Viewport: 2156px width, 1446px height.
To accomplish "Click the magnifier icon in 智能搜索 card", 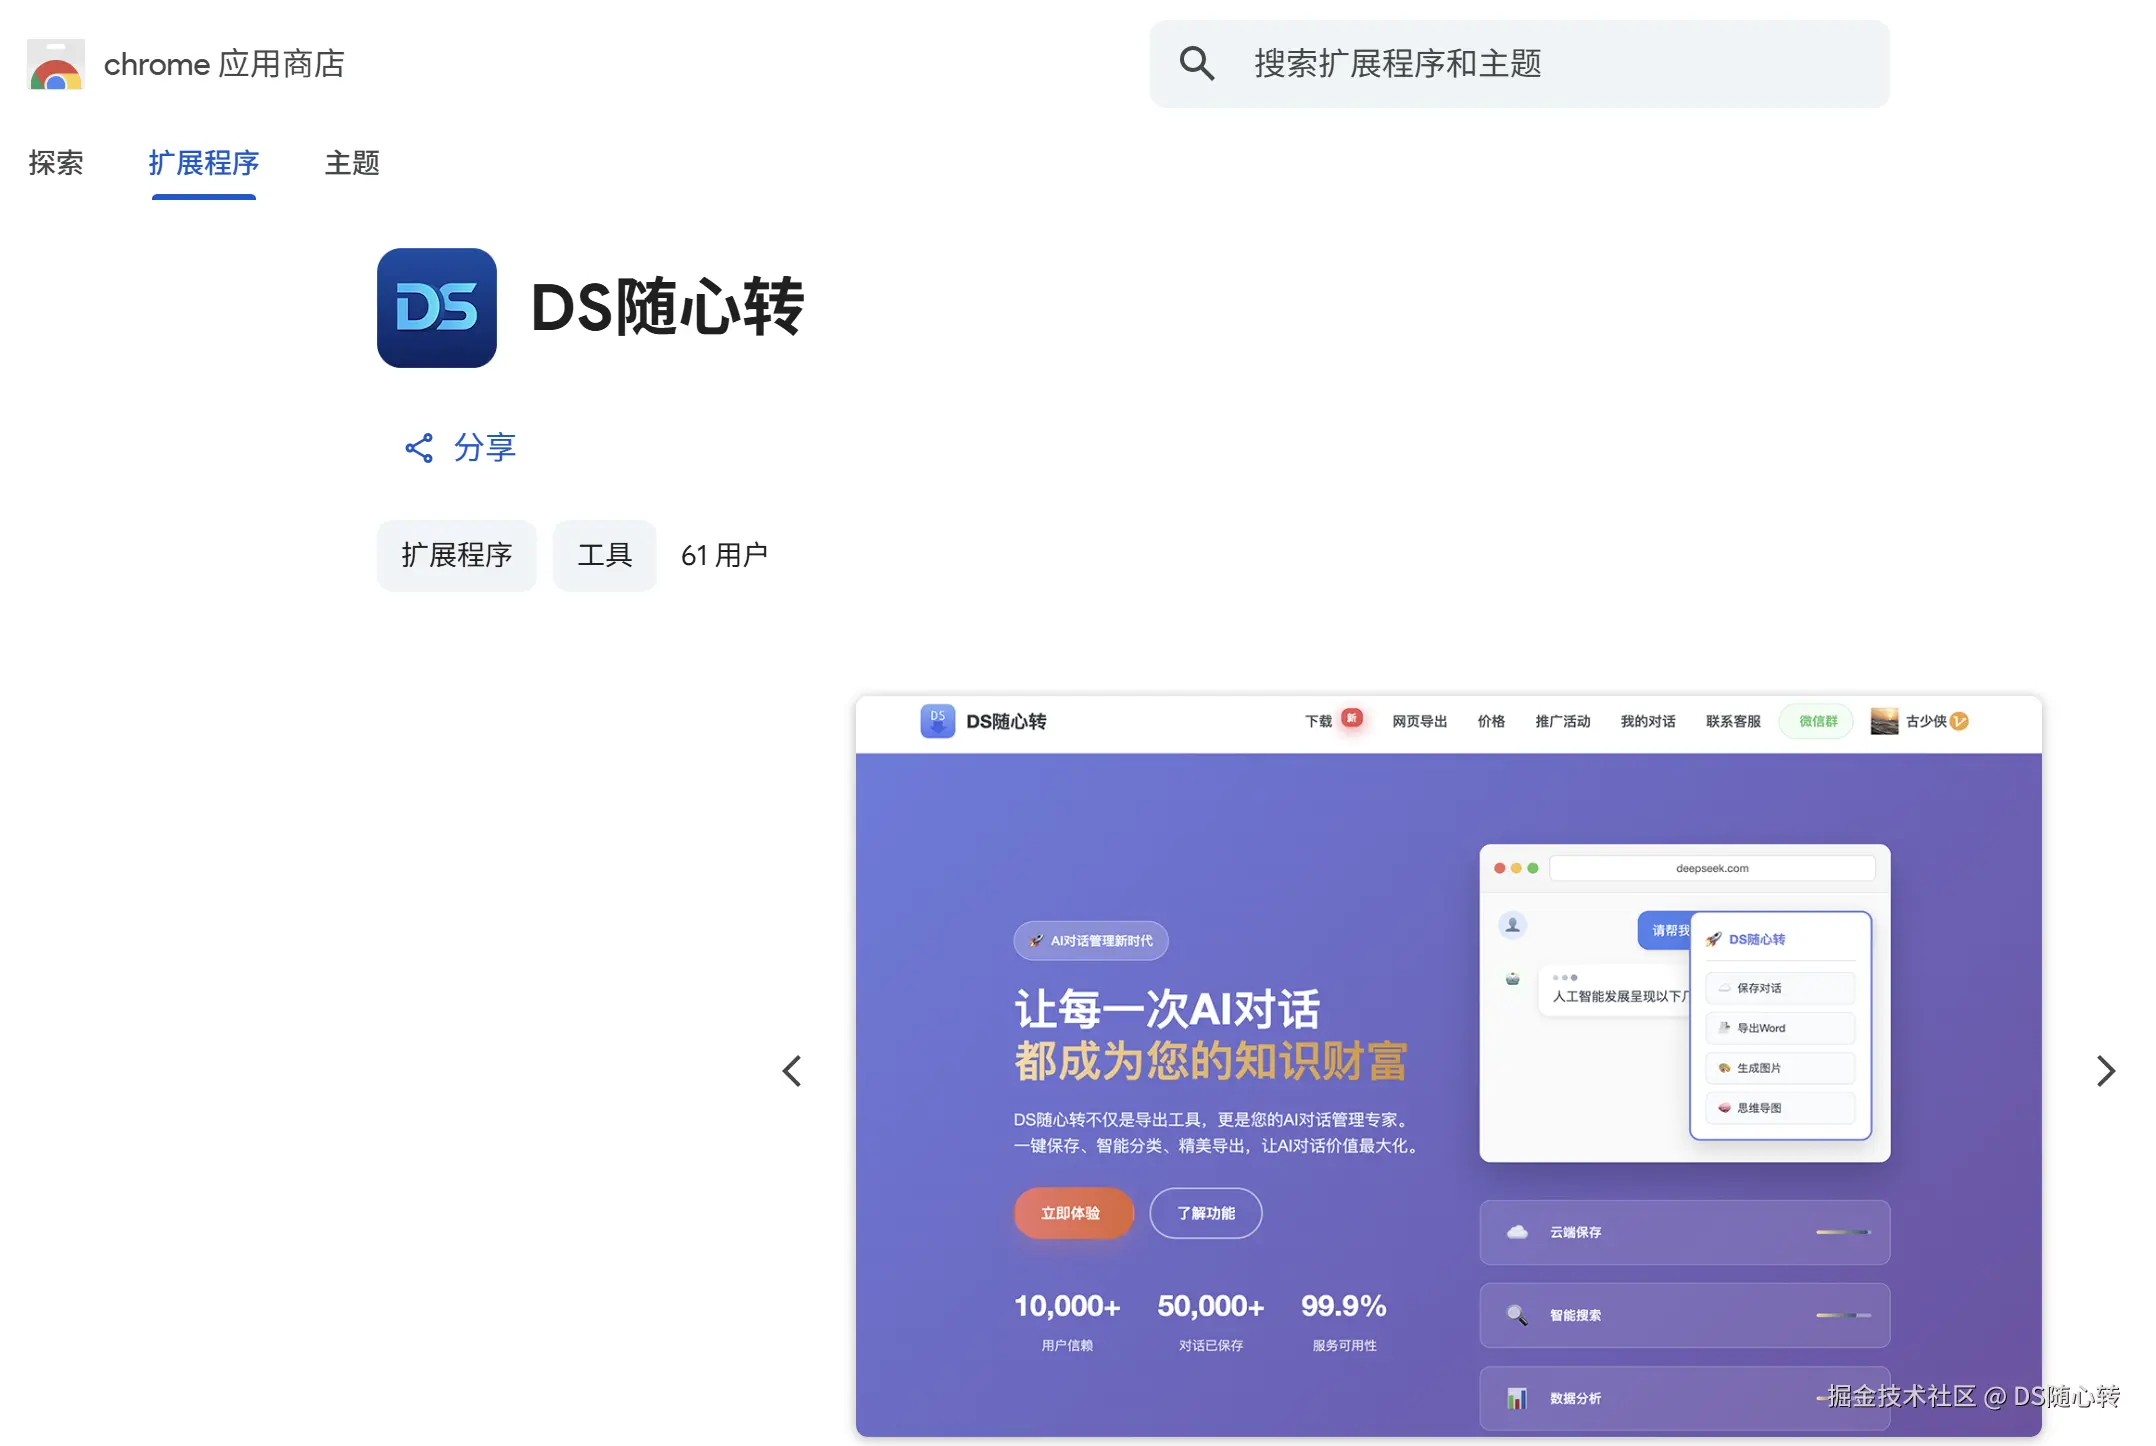I will click(1517, 1315).
